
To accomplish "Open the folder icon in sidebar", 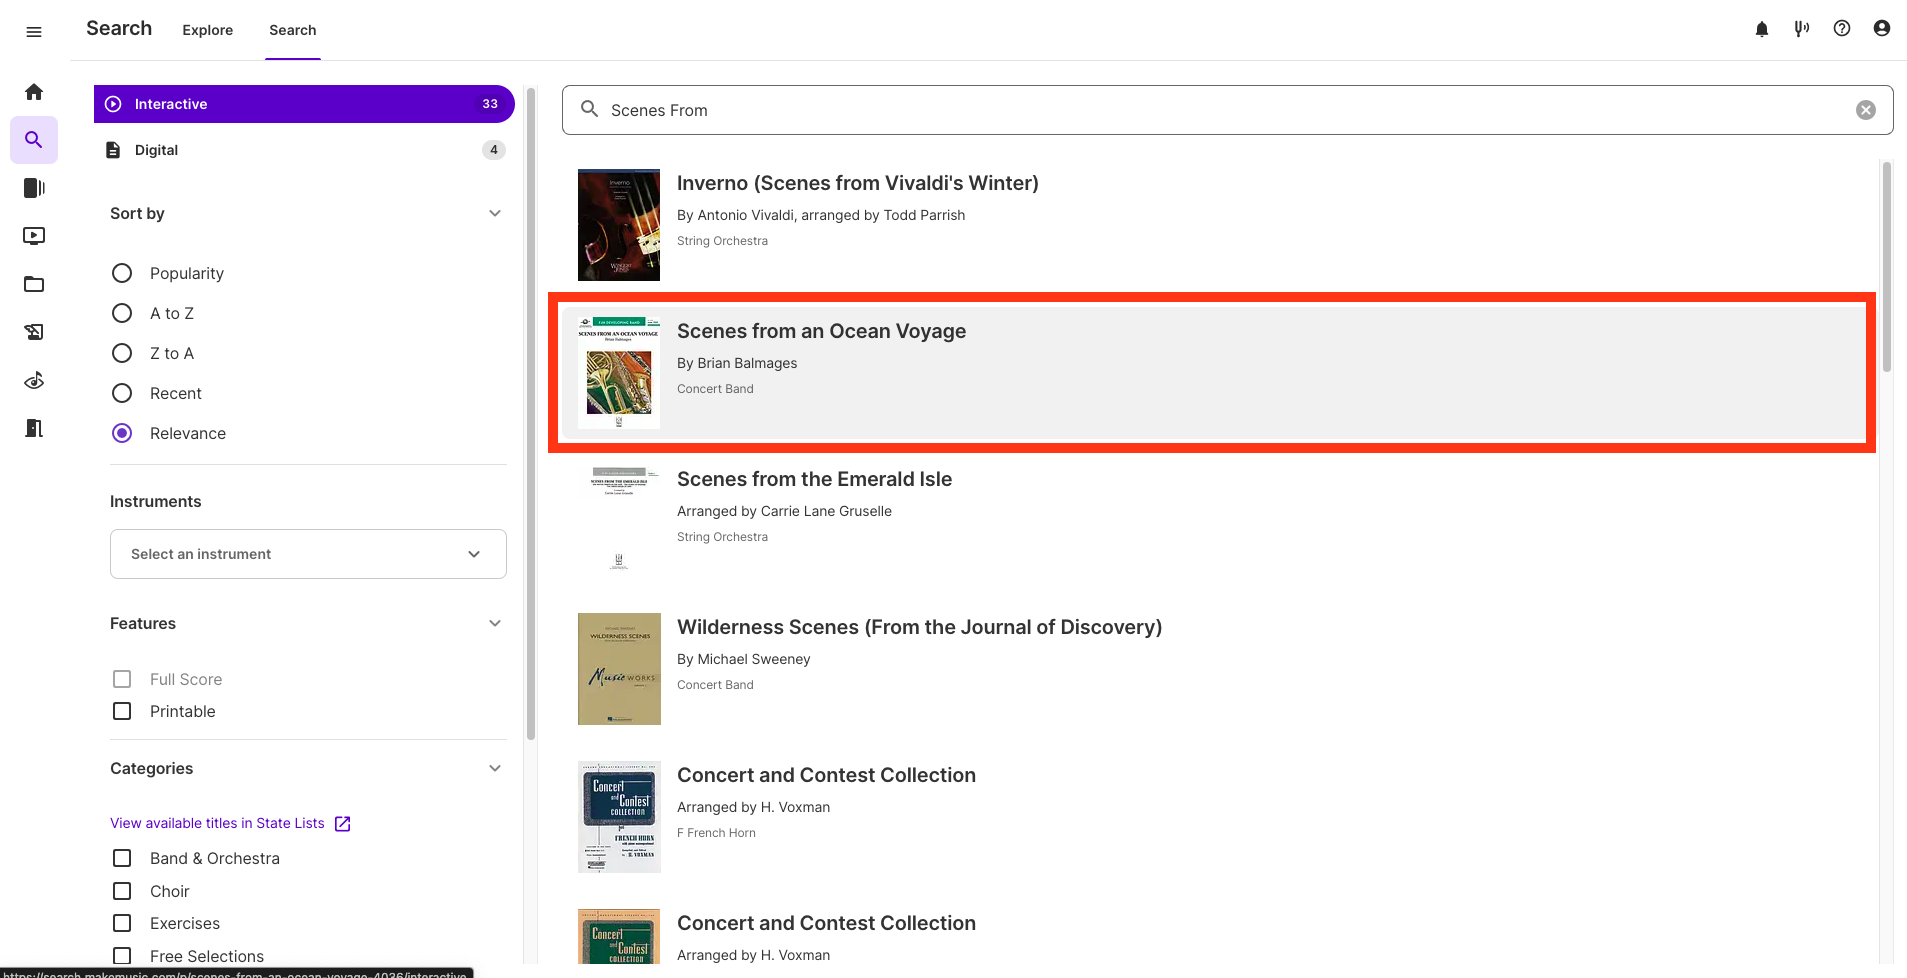I will click(x=34, y=284).
